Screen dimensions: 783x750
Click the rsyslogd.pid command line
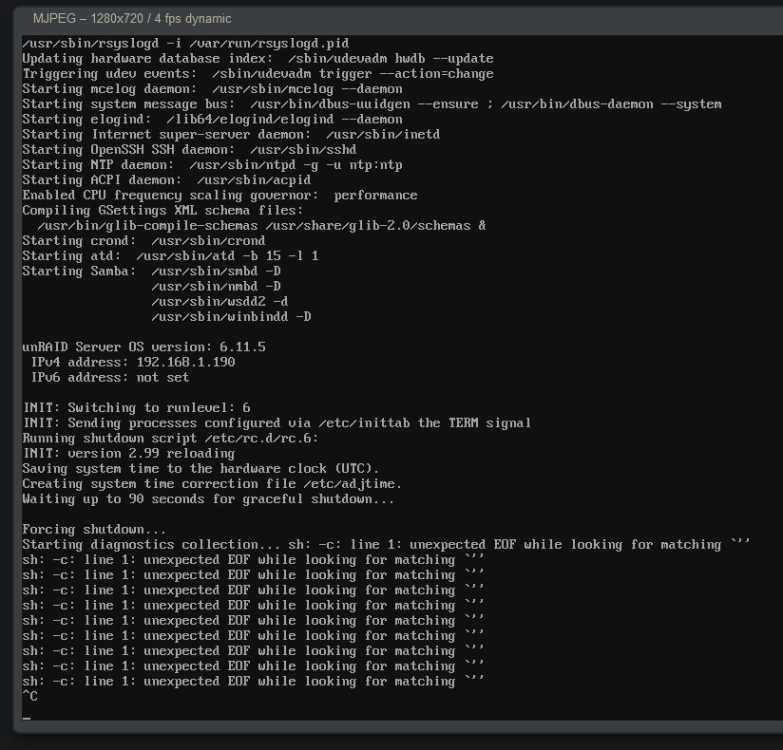tap(185, 43)
